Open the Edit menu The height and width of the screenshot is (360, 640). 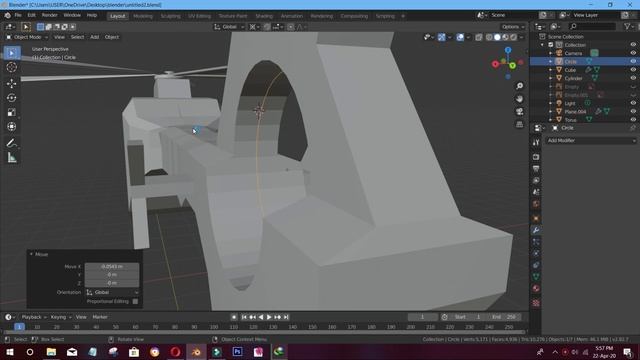tap(31, 15)
